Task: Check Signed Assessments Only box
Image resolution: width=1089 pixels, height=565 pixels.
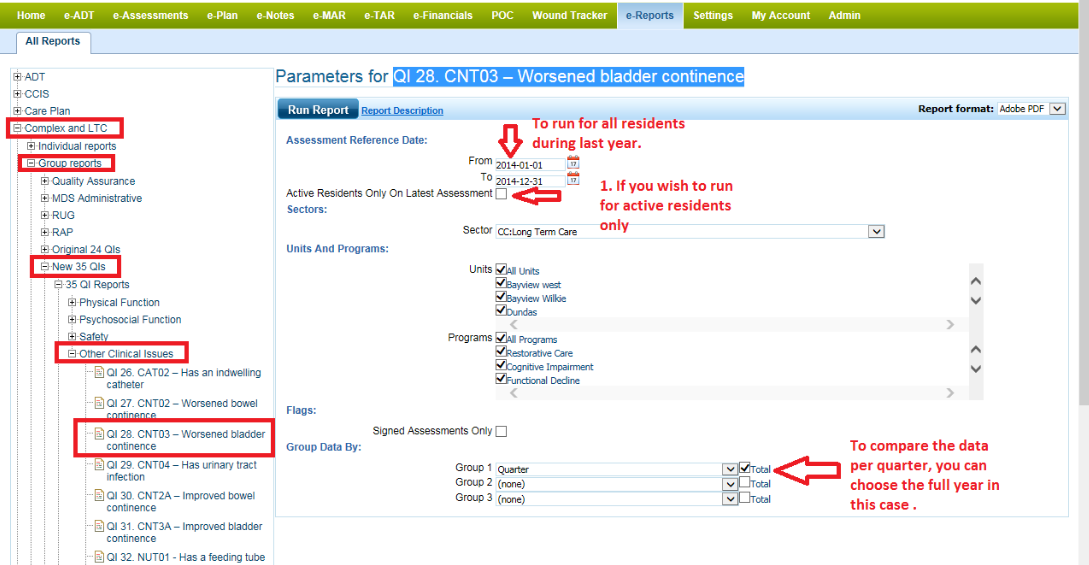Action: pos(501,431)
